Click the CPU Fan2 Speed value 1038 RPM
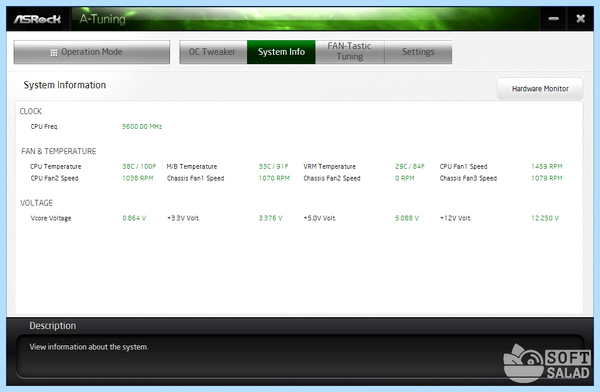 tap(138, 178)
